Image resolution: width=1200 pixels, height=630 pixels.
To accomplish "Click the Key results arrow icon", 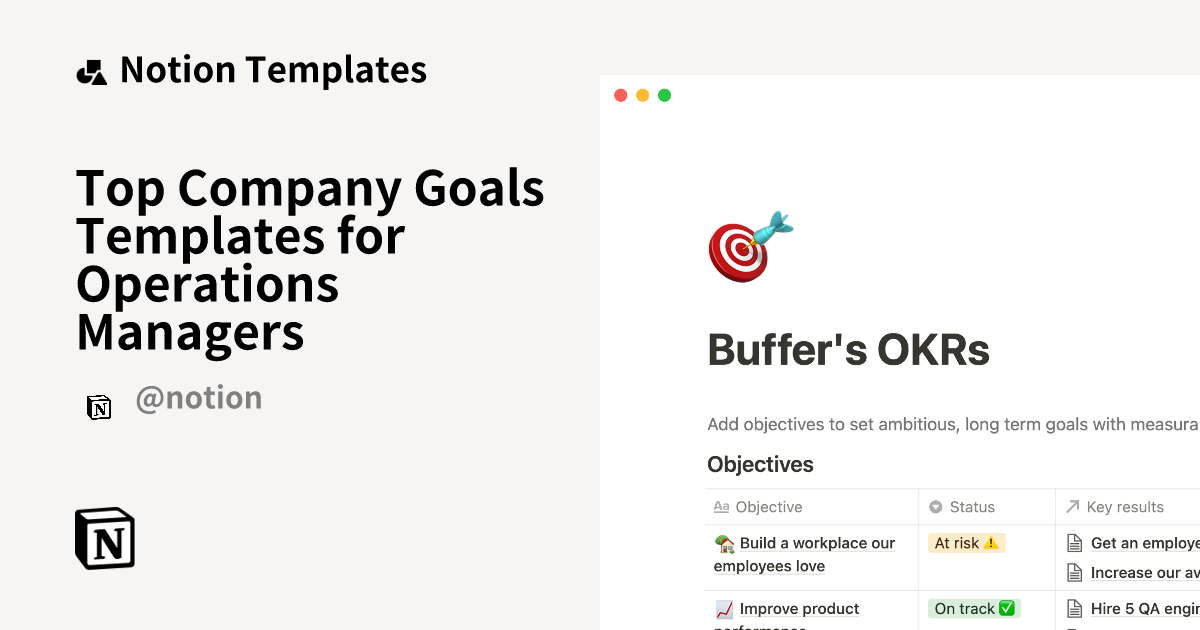I will pos(1073,507).
